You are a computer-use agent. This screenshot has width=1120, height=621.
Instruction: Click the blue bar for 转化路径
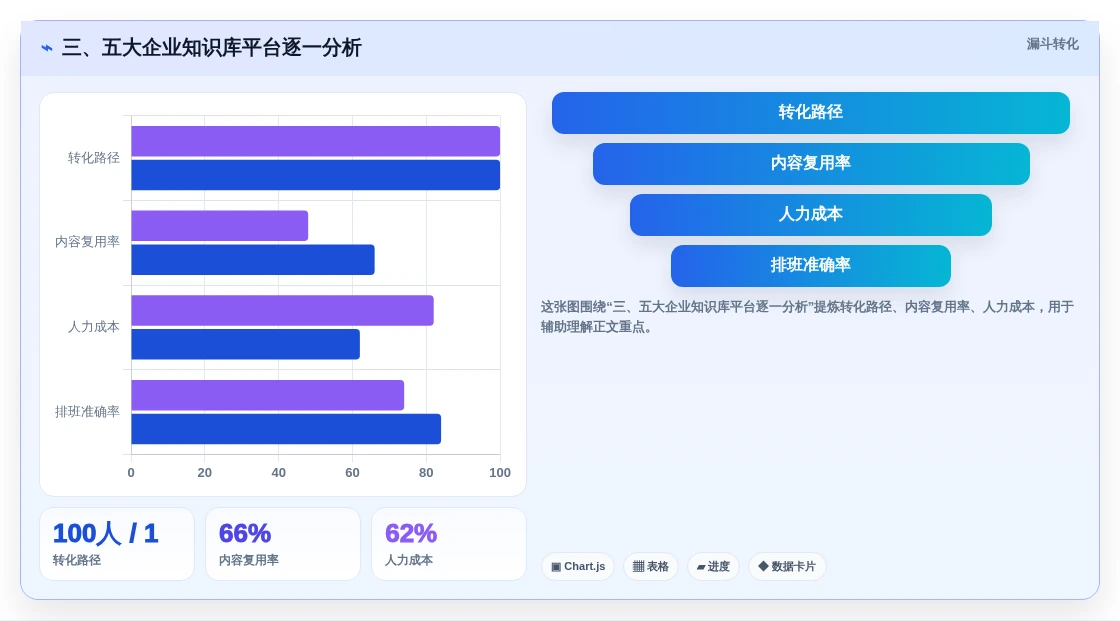(x=316, y=175)
